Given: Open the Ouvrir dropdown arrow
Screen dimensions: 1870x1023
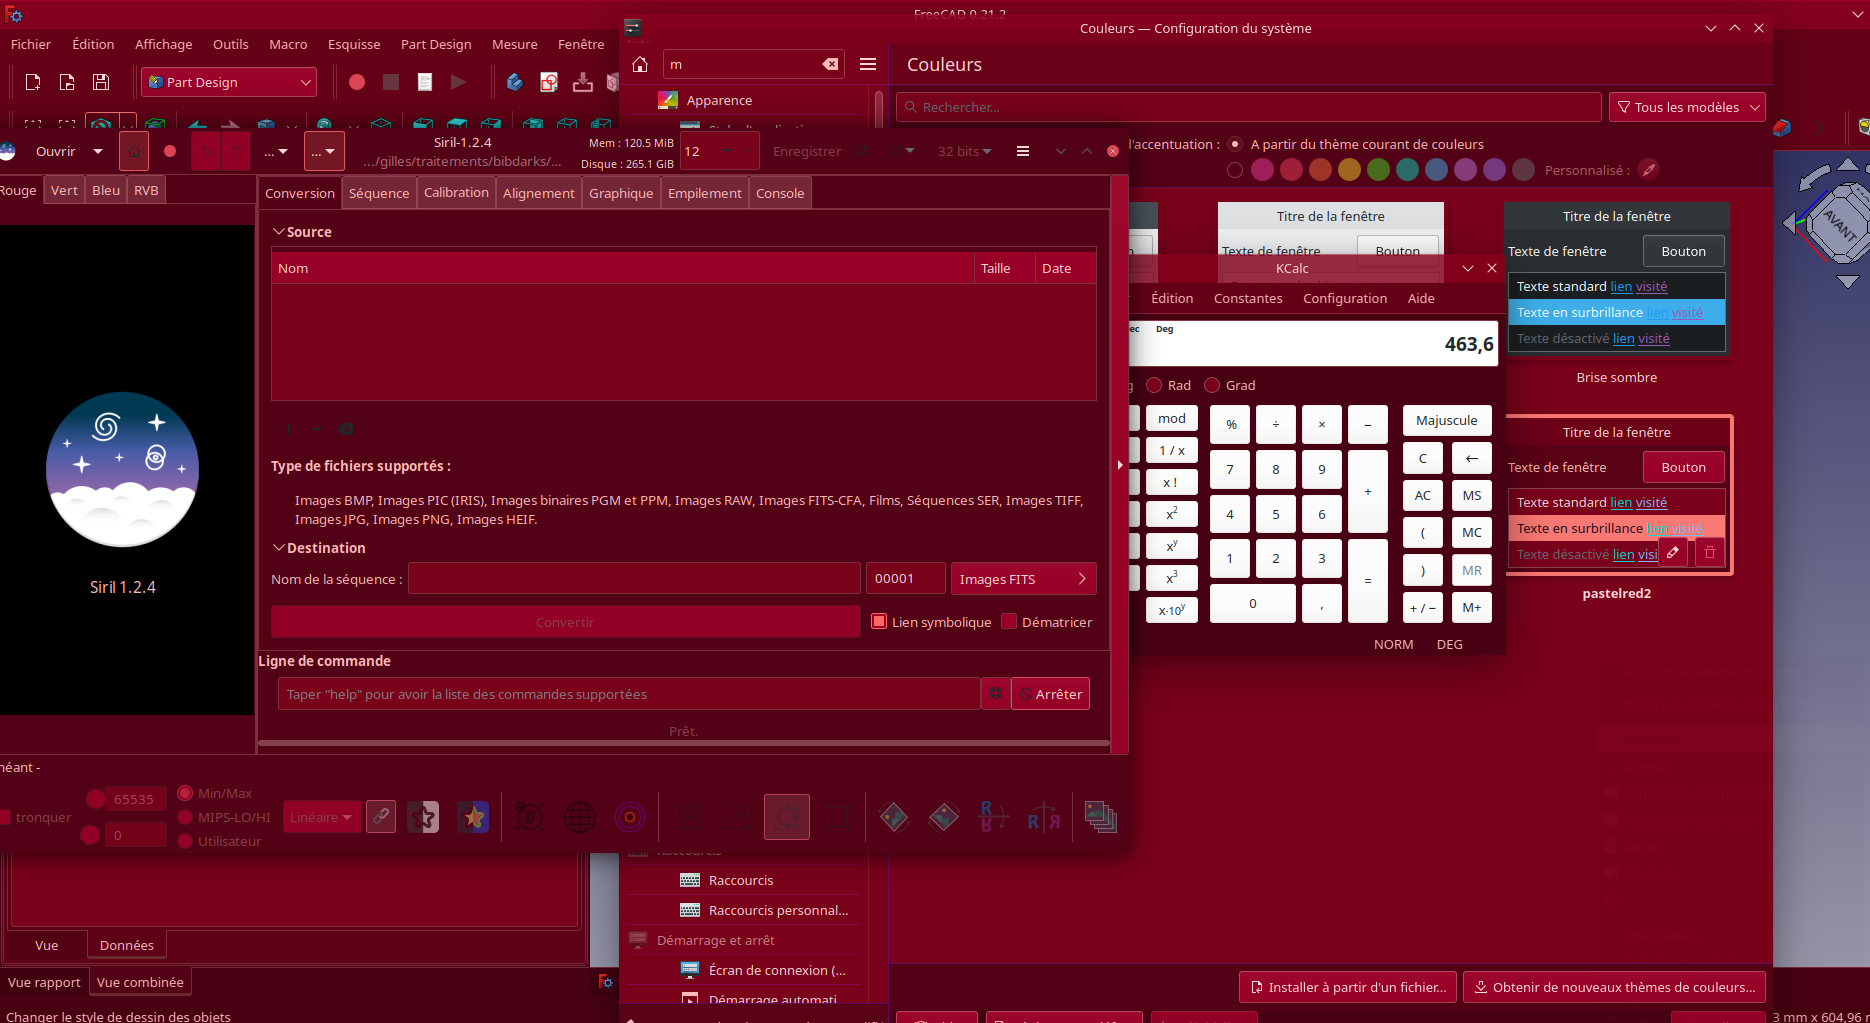Looking at the screenshot, I should point(98,151).
